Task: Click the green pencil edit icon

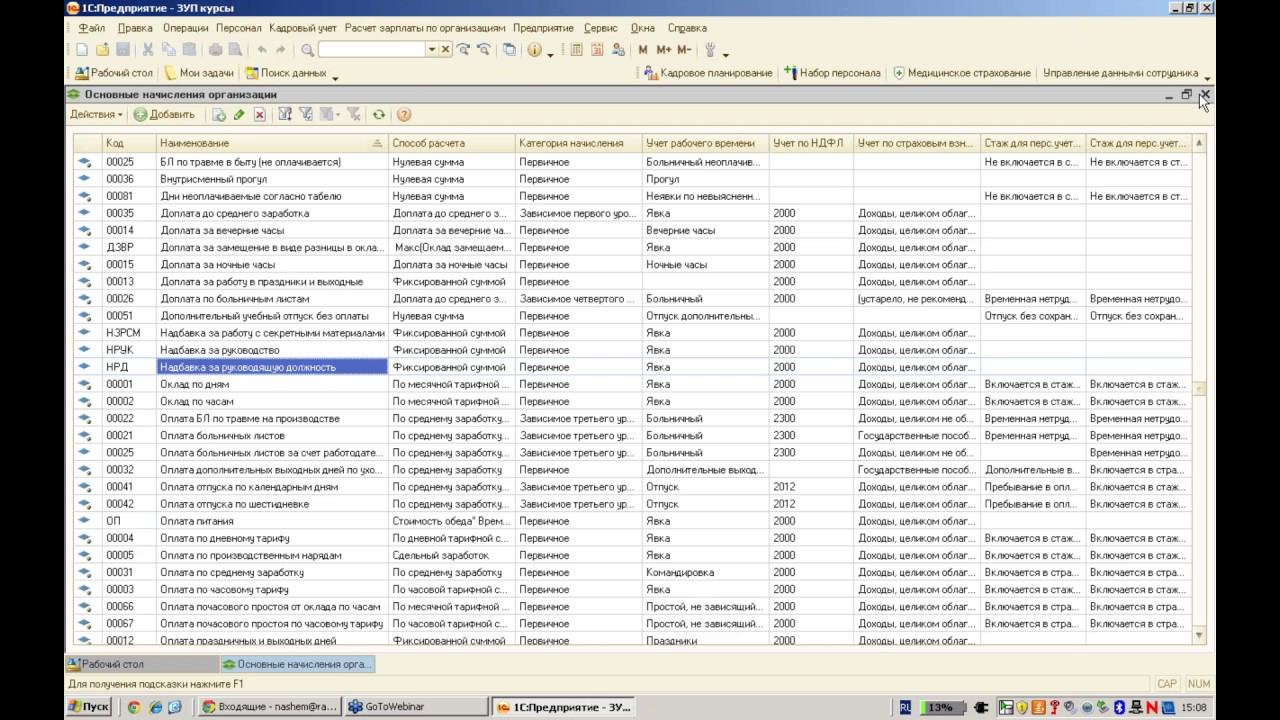Action: click(x=239, y=115)
